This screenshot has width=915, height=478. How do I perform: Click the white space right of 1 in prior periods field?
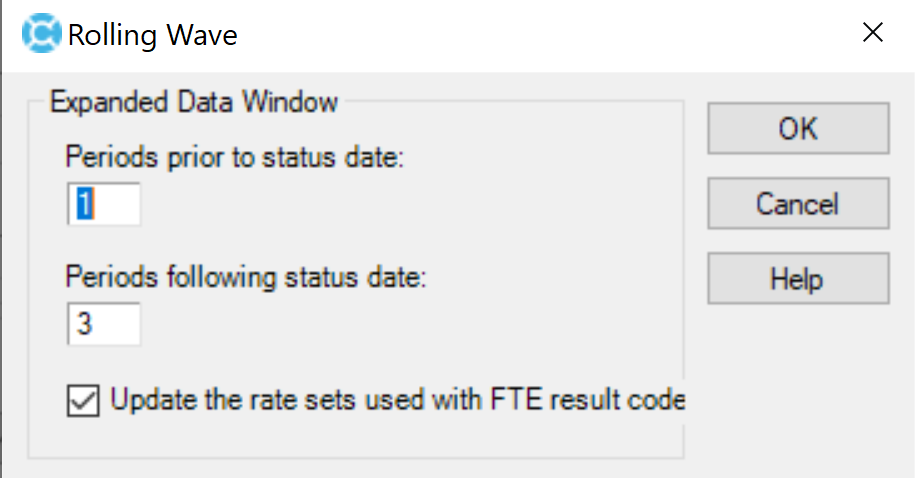117,204
